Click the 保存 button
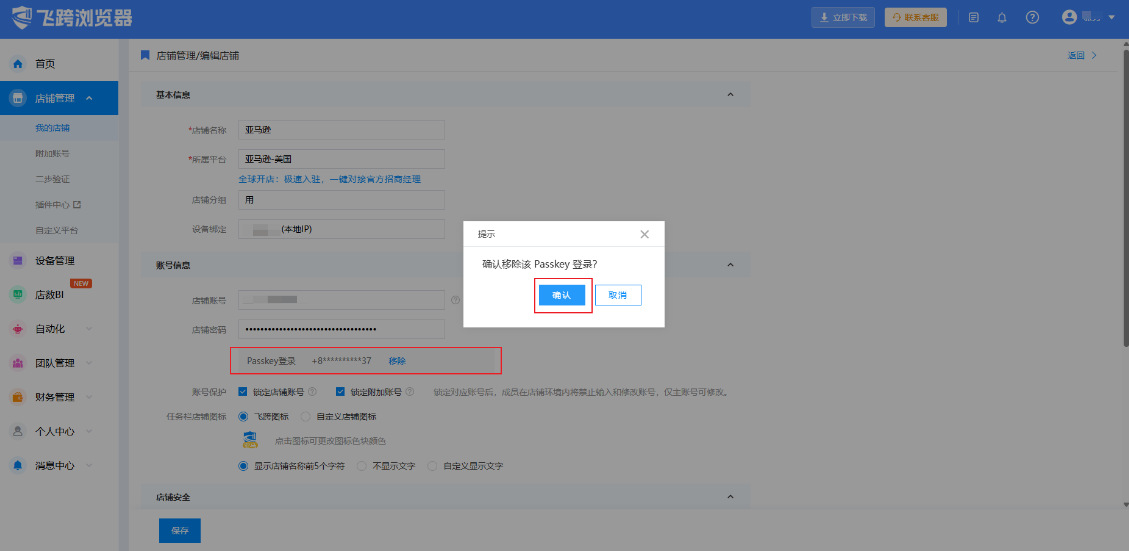The width and height of the screenshot is (1129, 551). coord(180,530)
